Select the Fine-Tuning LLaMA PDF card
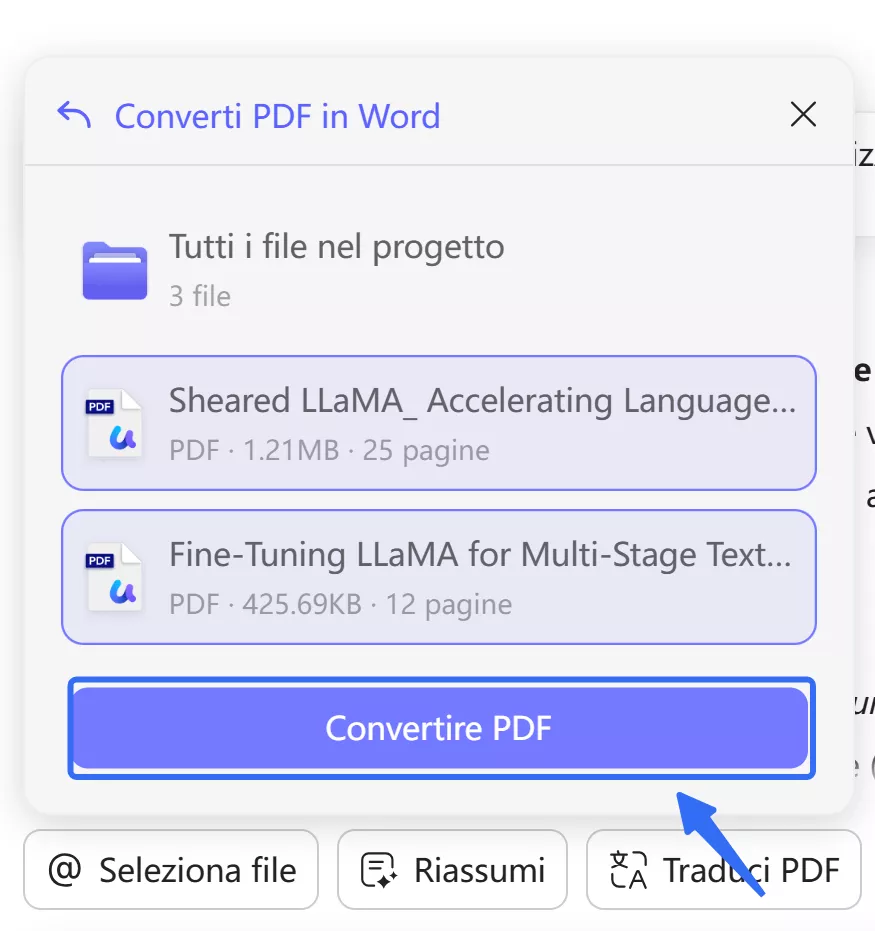 coord(438,577)
